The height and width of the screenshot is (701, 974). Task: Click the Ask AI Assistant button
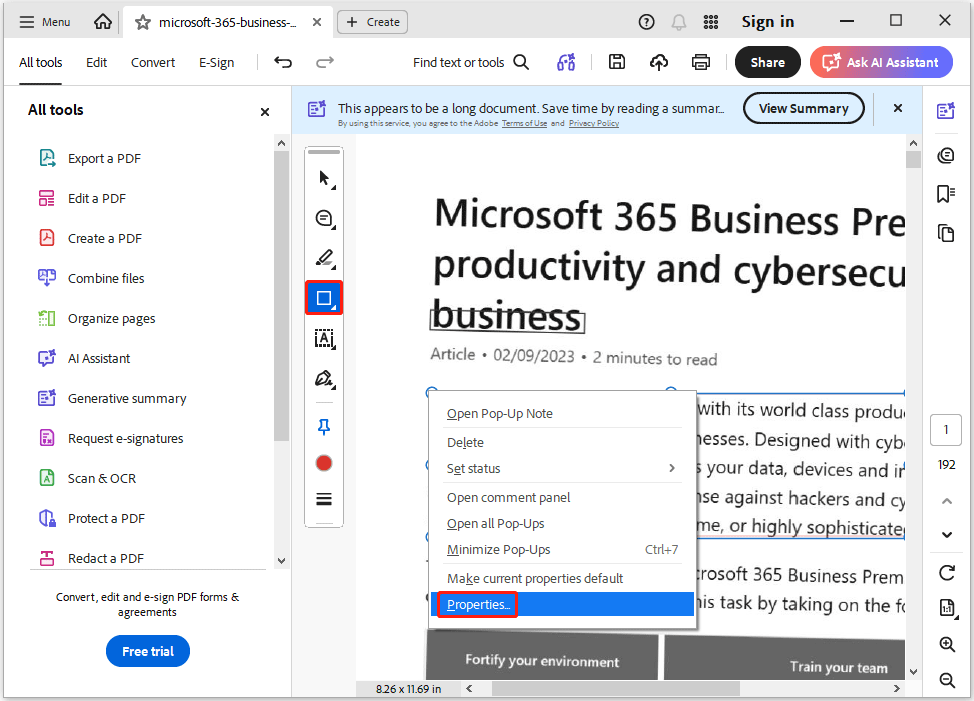[881, 62]
